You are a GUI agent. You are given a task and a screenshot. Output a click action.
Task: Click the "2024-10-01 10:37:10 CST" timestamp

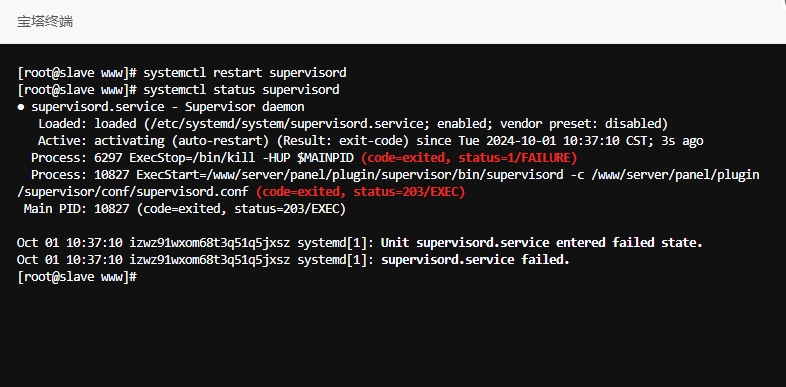point(568,141)
